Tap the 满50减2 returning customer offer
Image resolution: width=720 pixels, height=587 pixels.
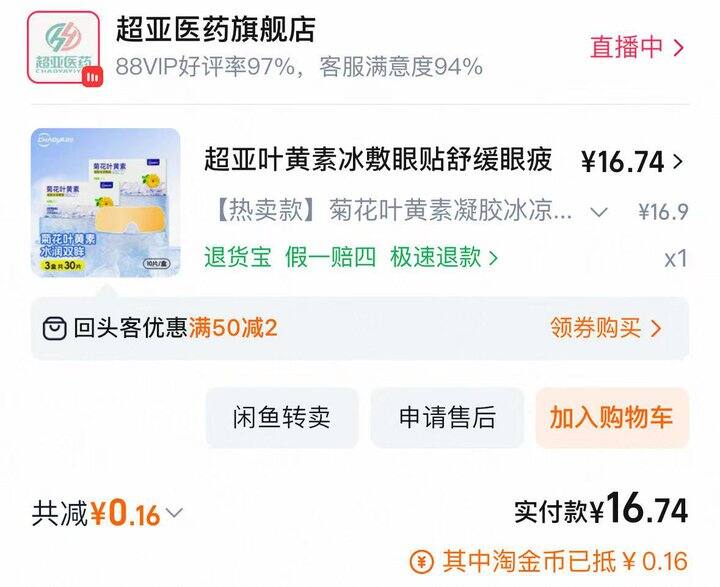click(233, 328)
